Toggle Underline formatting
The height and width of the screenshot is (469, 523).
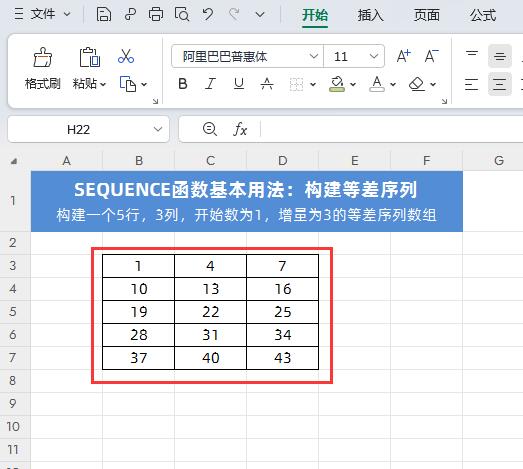238,84
